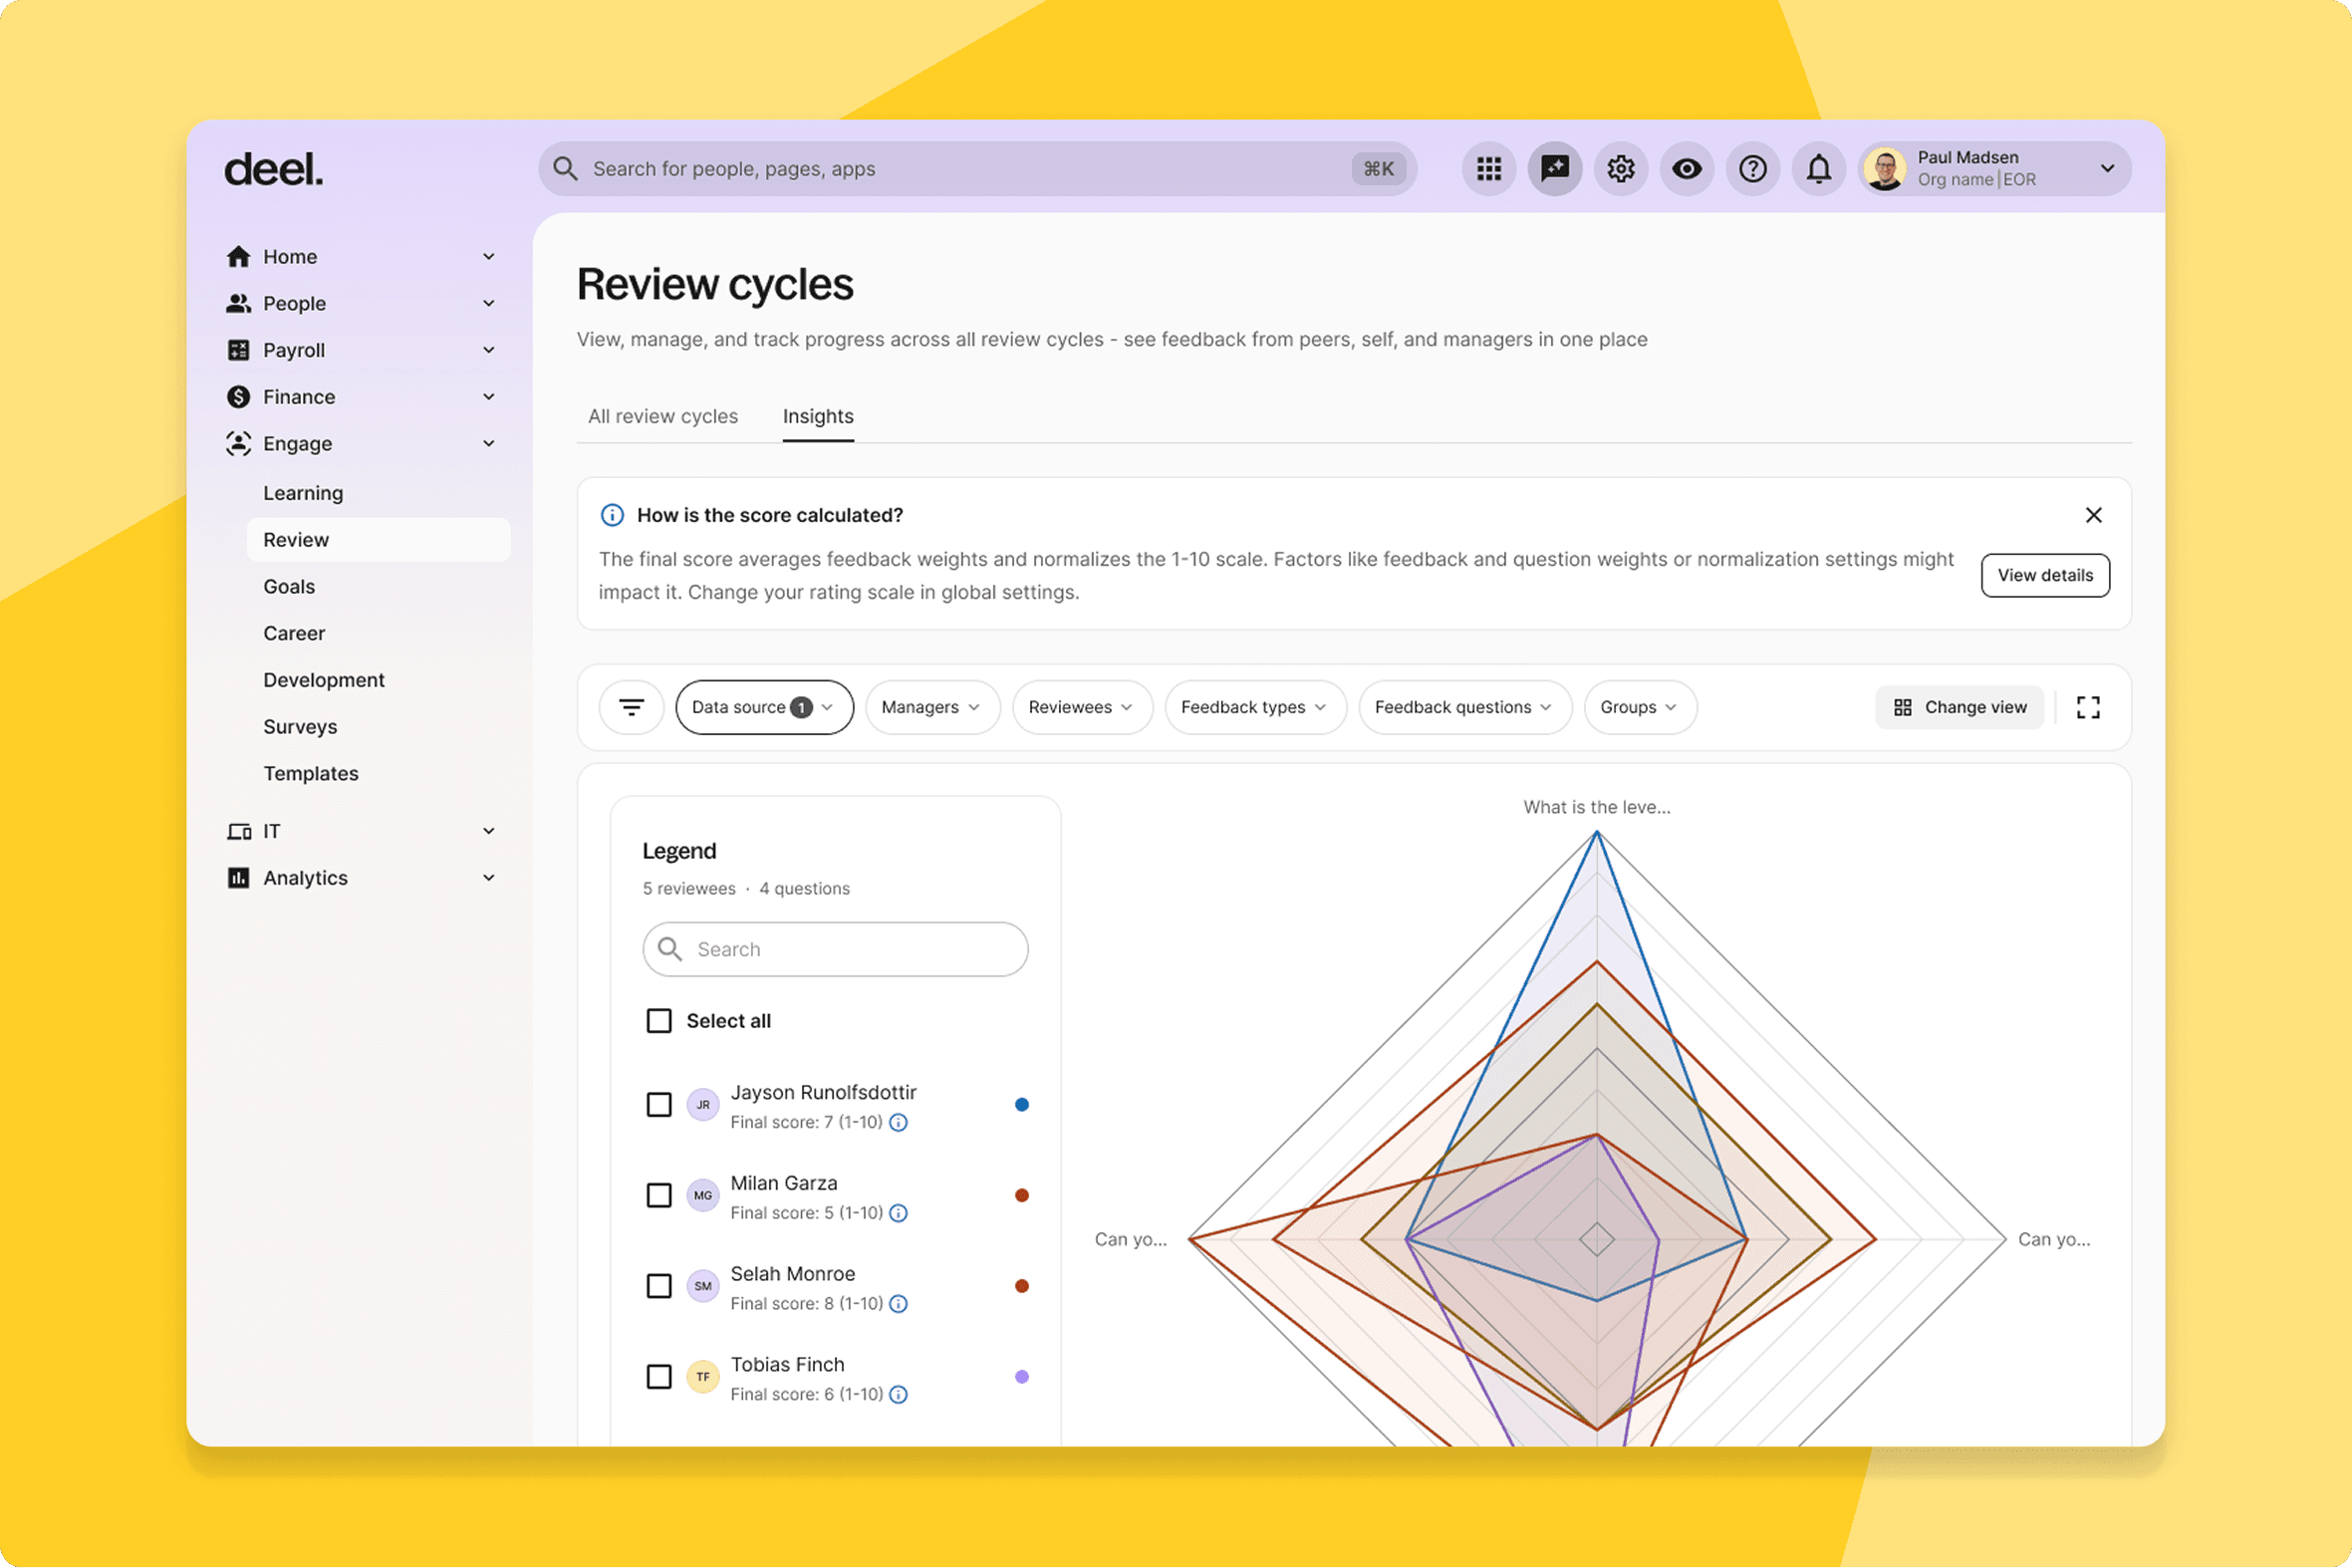The width and height of the screenshot is (2352, 1568).
Task: Check Jayson Runolfsdottir's checkbox
Action: click(x=659, y=1106)
